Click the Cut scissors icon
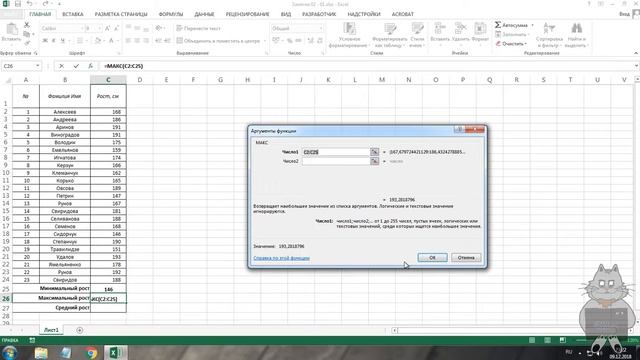 click(27, 25)
